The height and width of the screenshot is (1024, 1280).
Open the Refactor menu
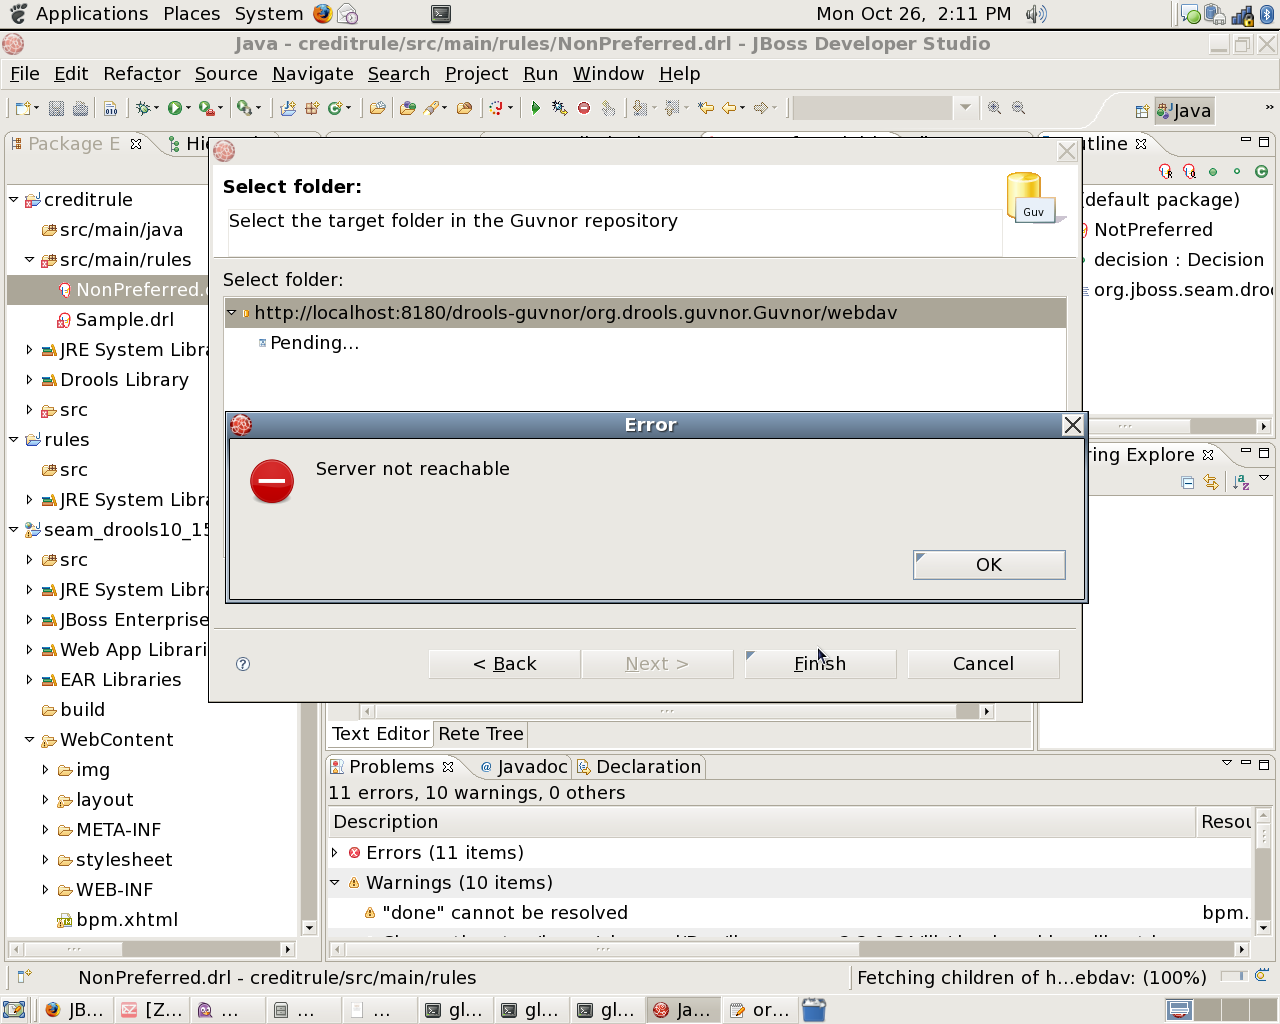point(142,74)
